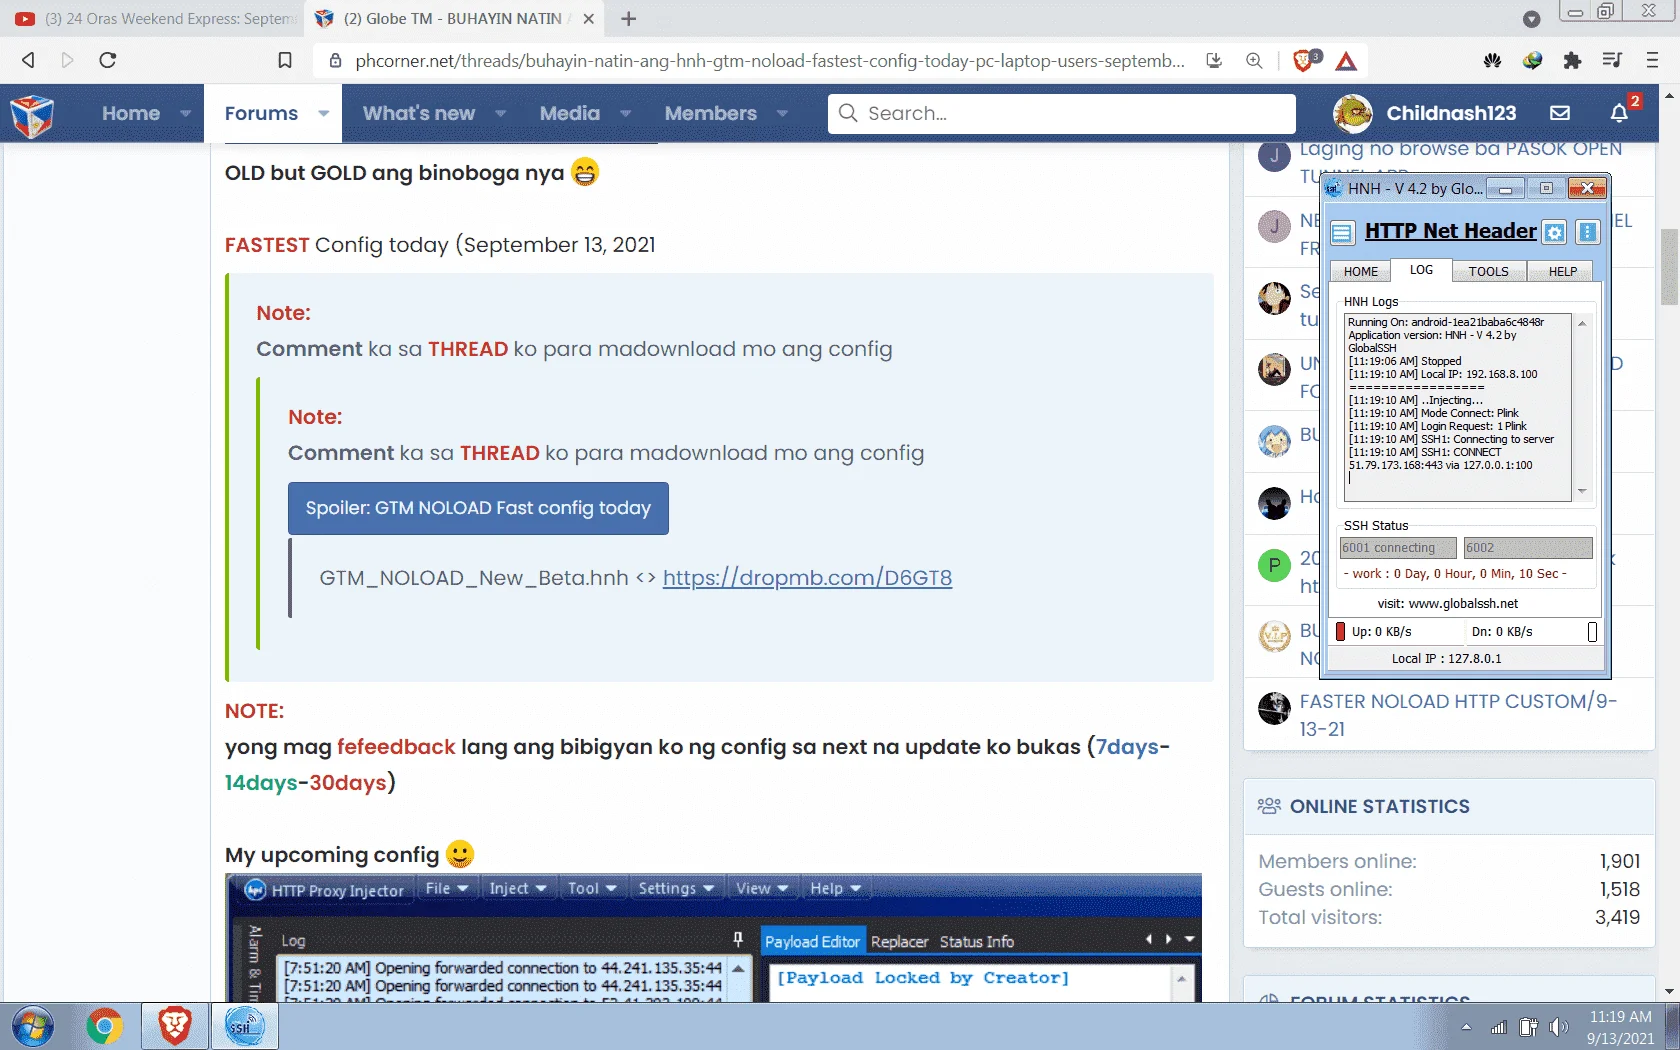Click the install/download page icon in address bar
This screenshot has height=1050, width=1680.
(1214, 61)
